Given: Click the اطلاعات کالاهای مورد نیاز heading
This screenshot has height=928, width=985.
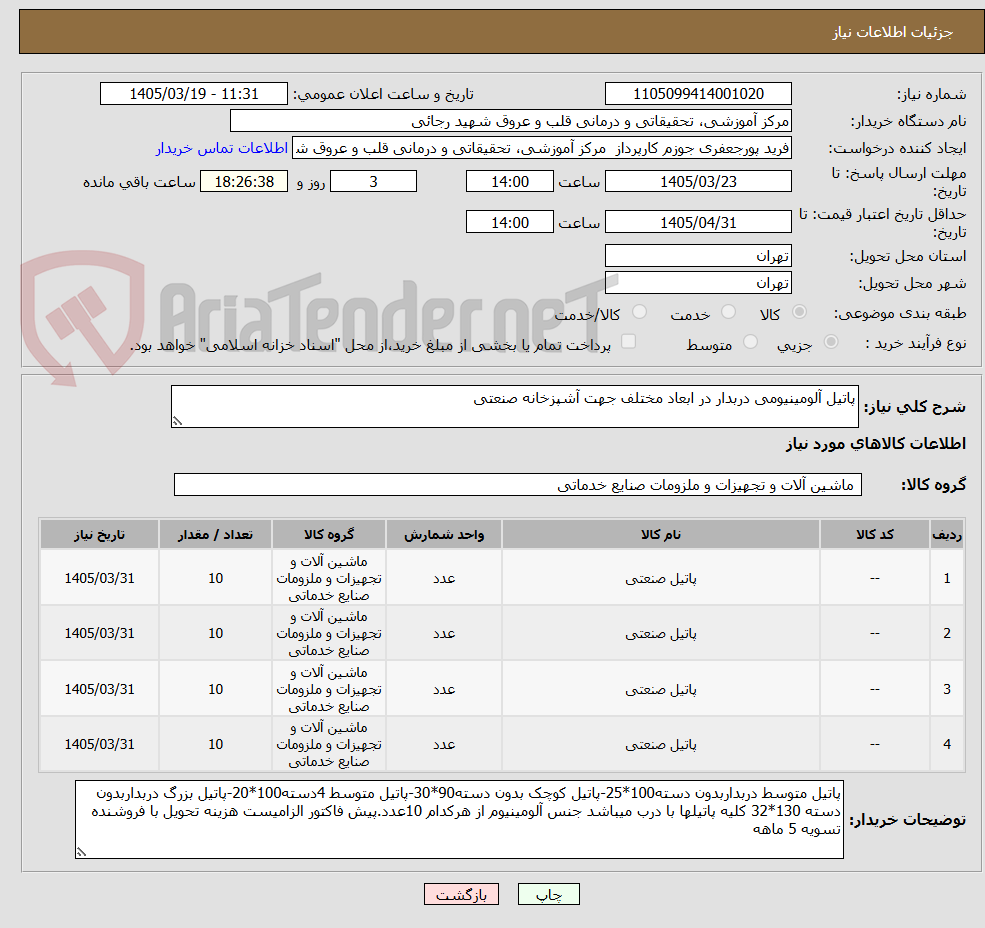Looking at the screenshot, I should tap(876, 444).
